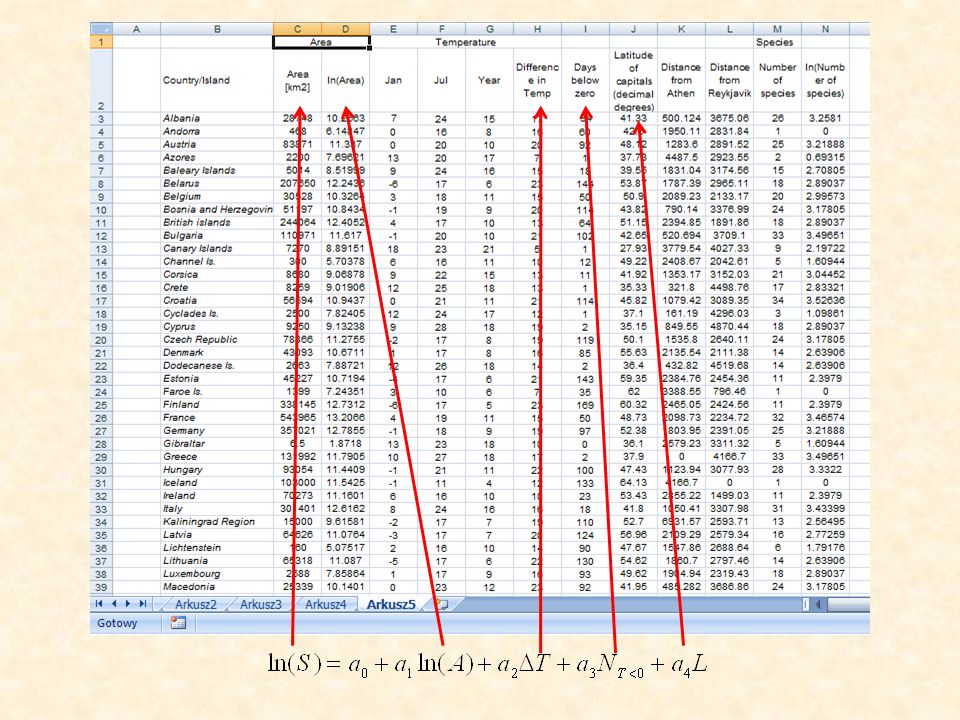Select the 'British islands' cell

pyautogui.click(x=217, y=222)
